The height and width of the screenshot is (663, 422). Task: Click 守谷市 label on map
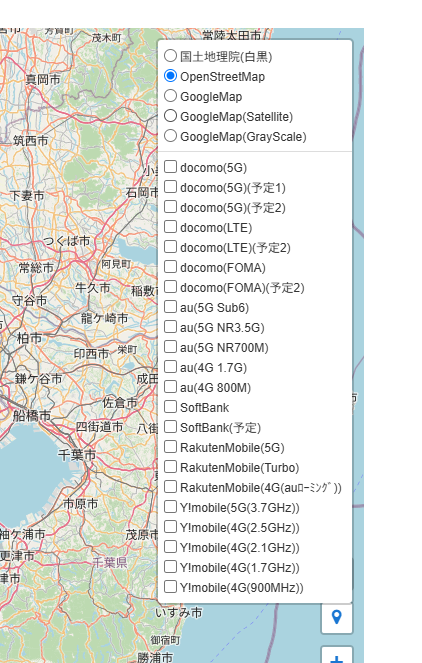click(x=30, y=301)
